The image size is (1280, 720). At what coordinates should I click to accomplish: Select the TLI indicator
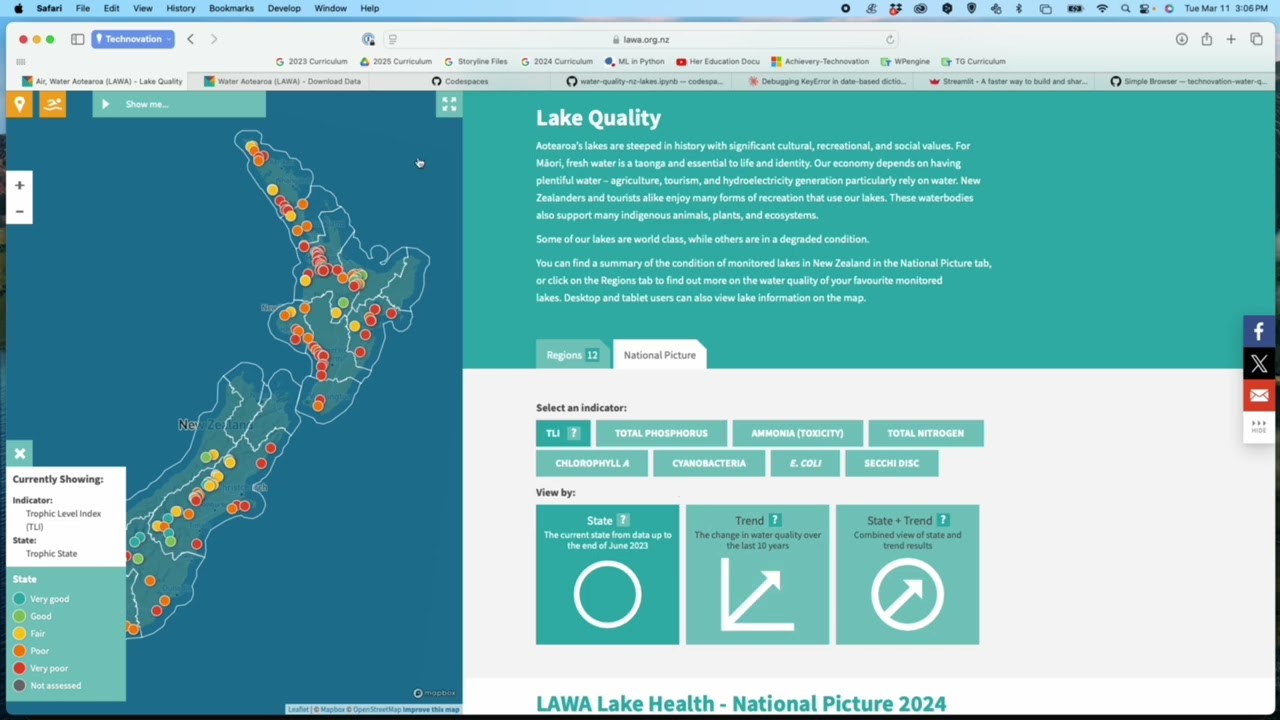(563, 433)
